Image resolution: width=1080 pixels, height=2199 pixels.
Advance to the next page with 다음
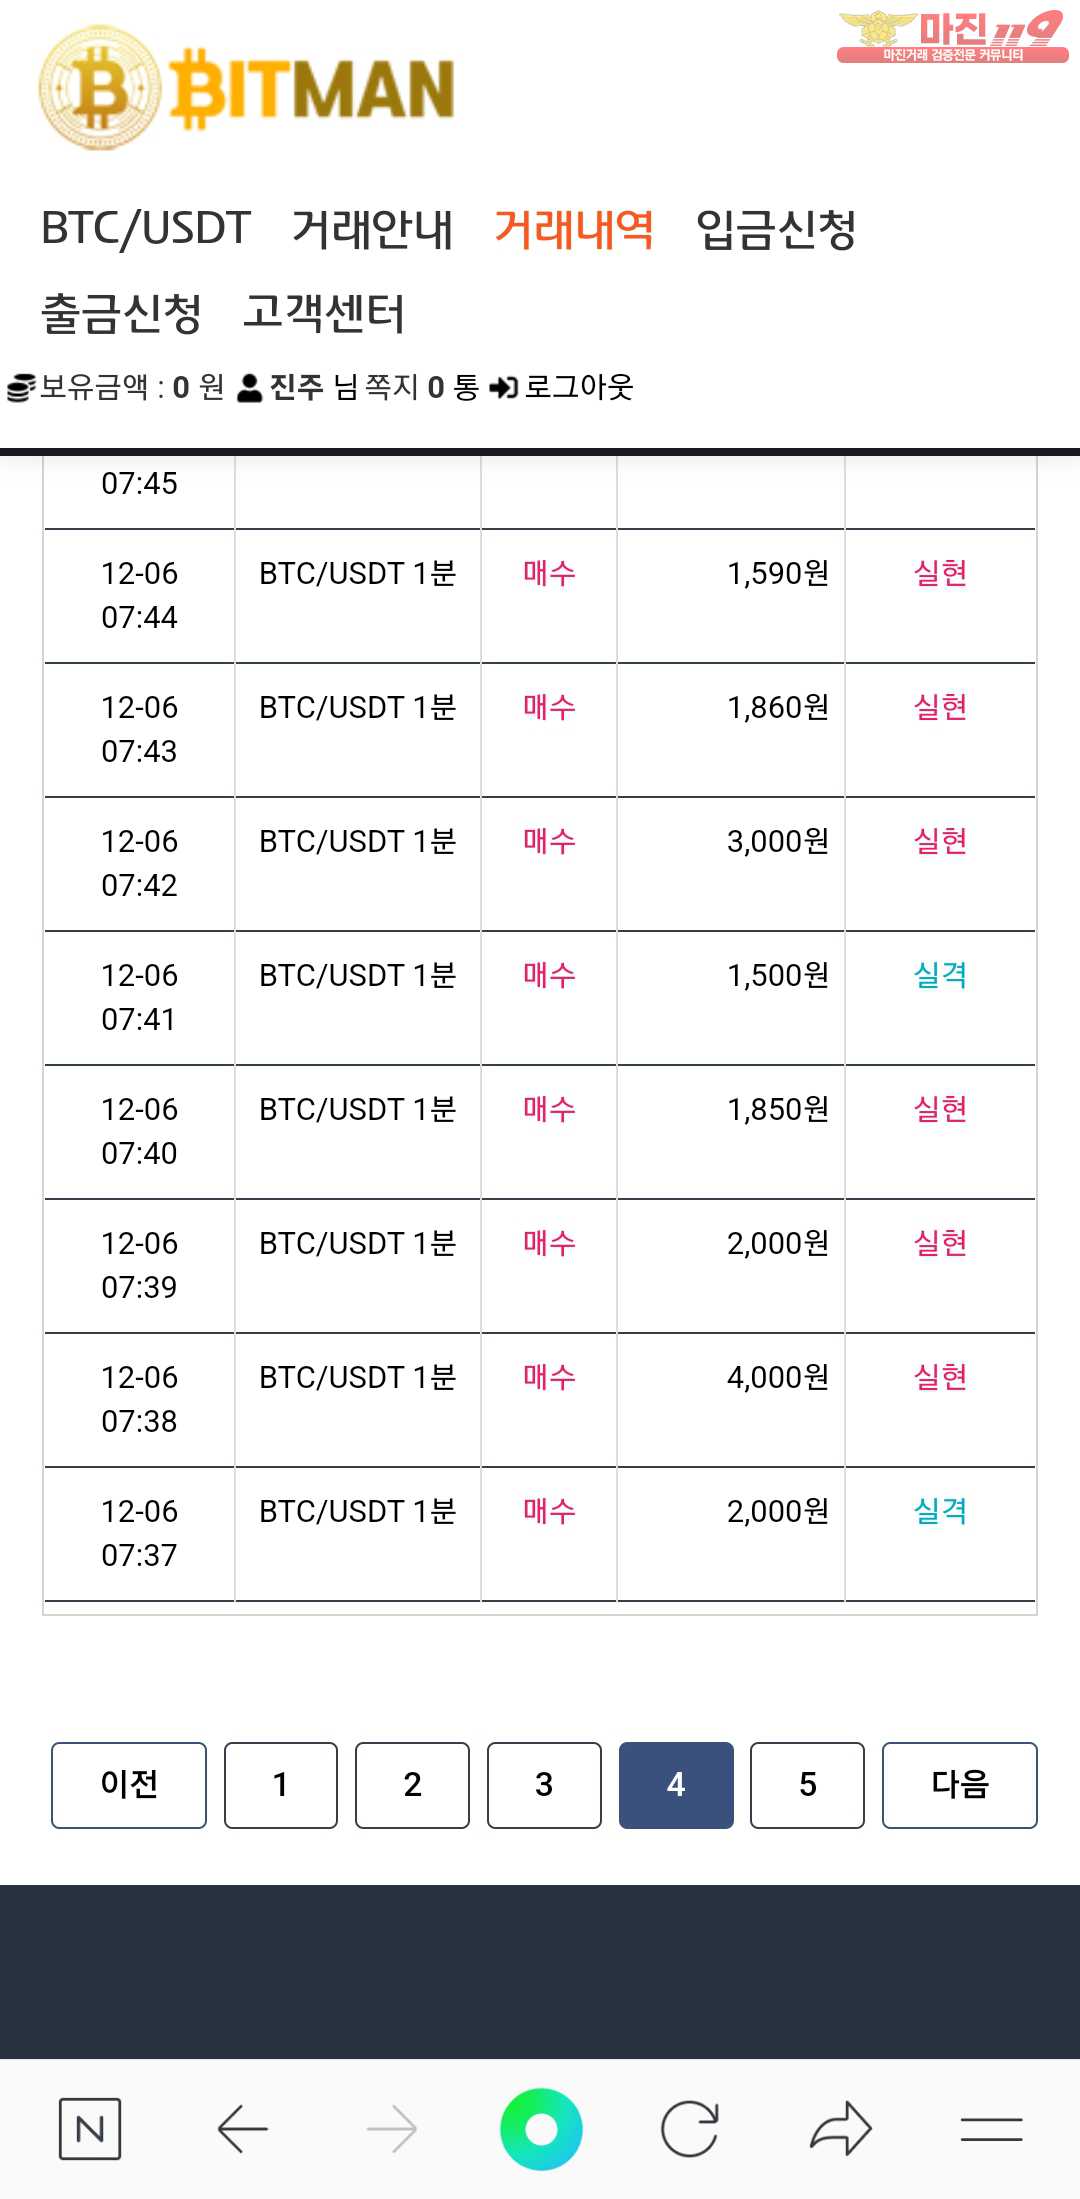(960, 1785)
